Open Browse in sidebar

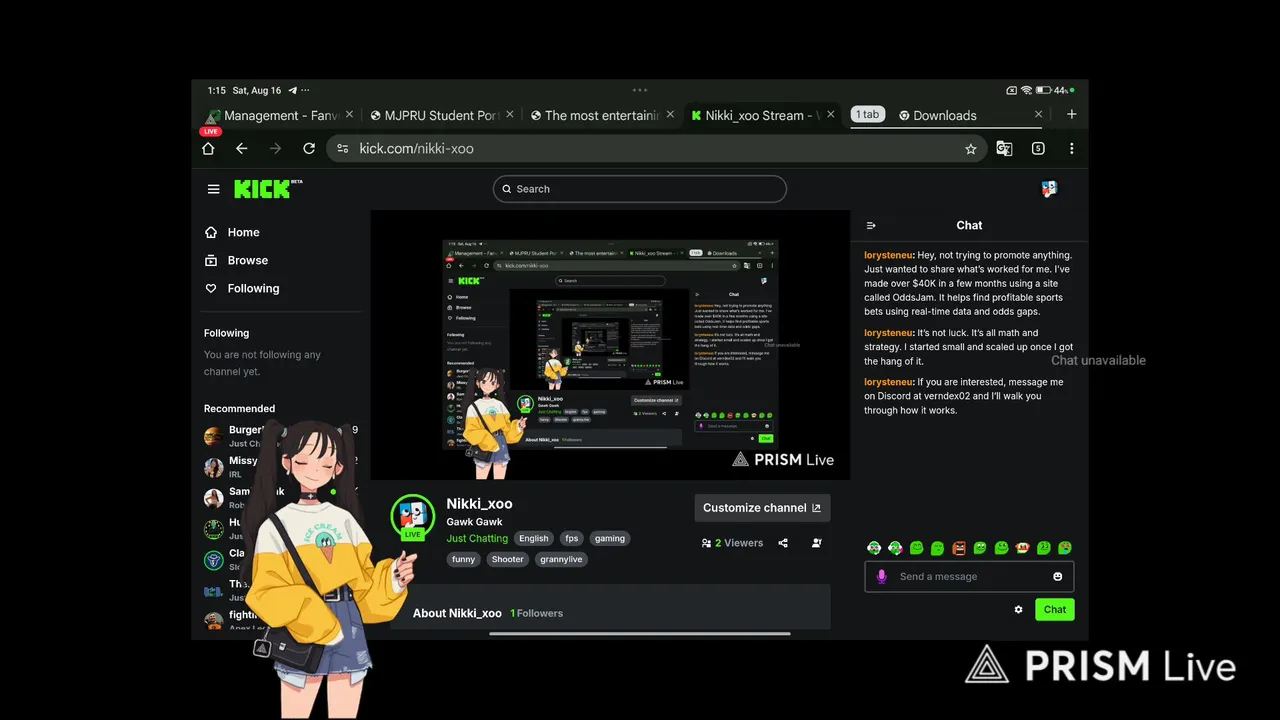(236, 260)
